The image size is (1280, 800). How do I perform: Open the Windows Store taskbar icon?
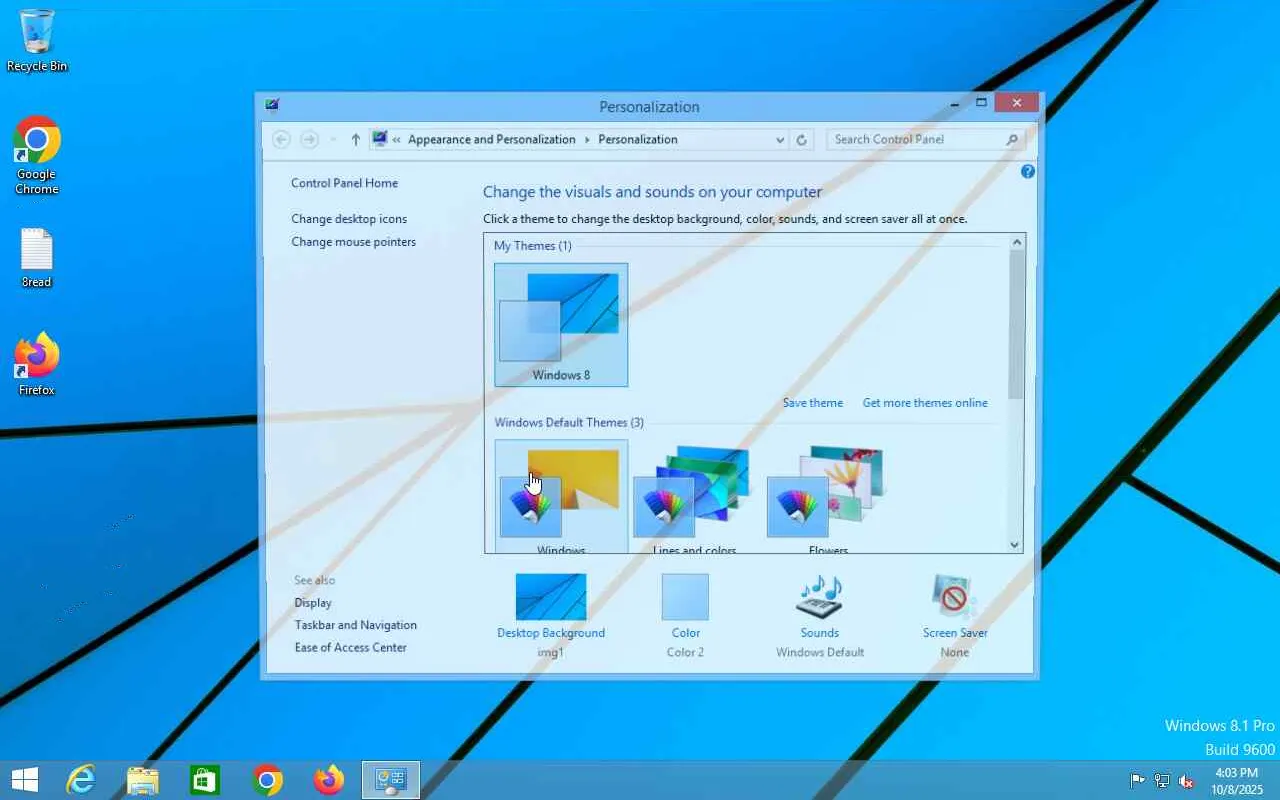tap(205, 780)
